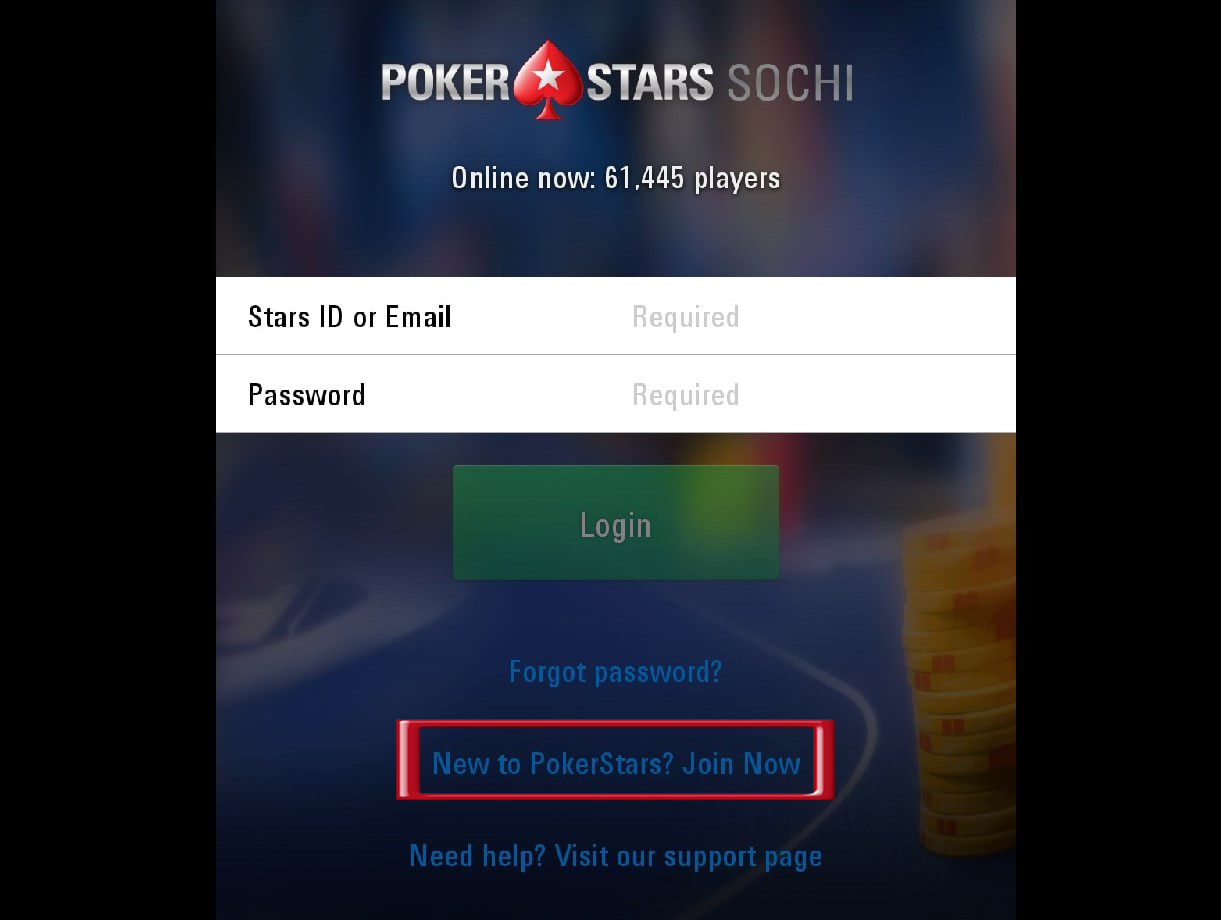Viewport: 1221px width, 920px height.
Task: Focus the Password input field
Action: pyautogui.click(x=616, y=394)
